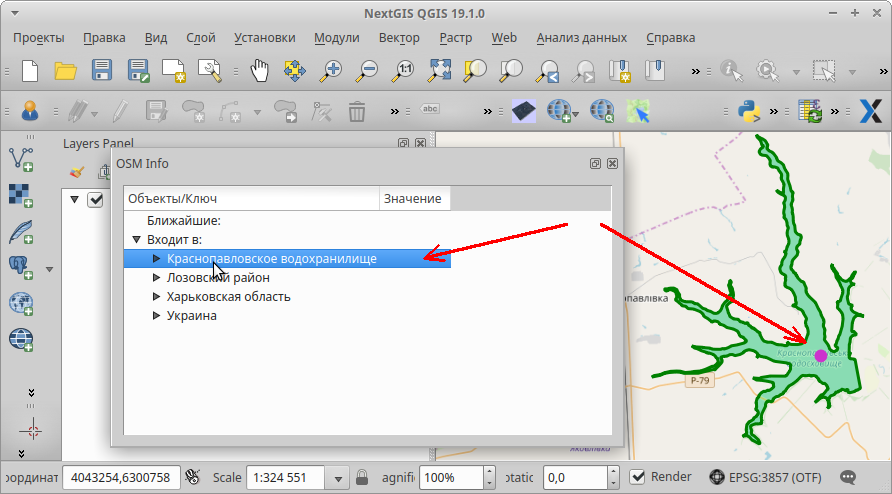Open the Справка menu
Screen dimensions: 892x494
(x=671, y=38)
